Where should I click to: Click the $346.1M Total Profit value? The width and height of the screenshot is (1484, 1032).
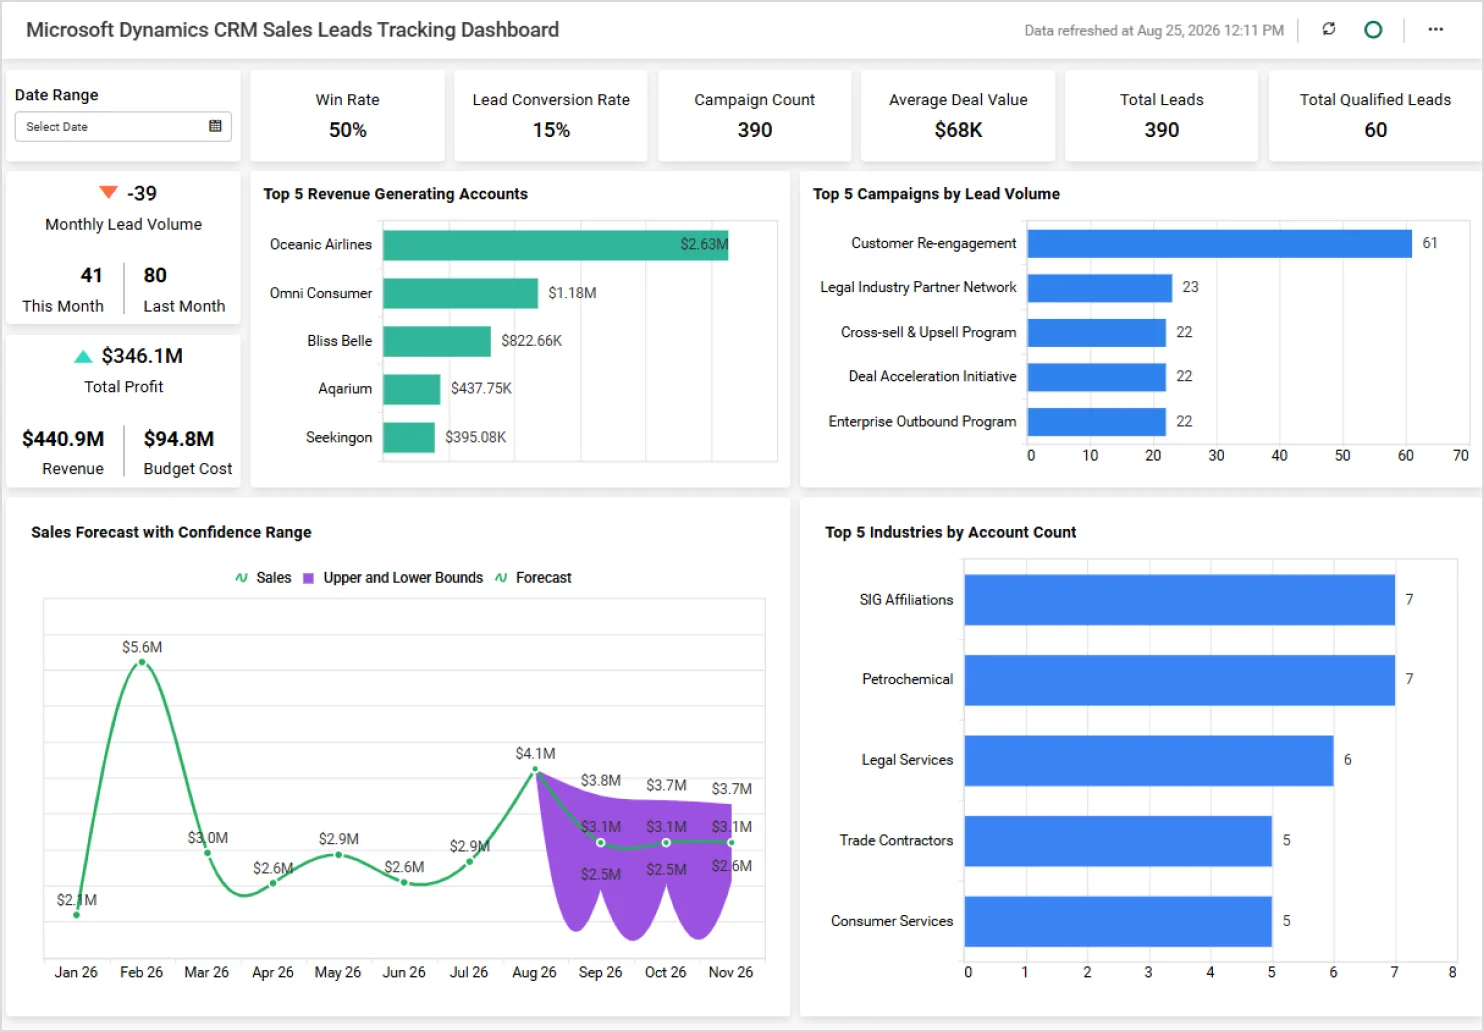tap(142, 356)
